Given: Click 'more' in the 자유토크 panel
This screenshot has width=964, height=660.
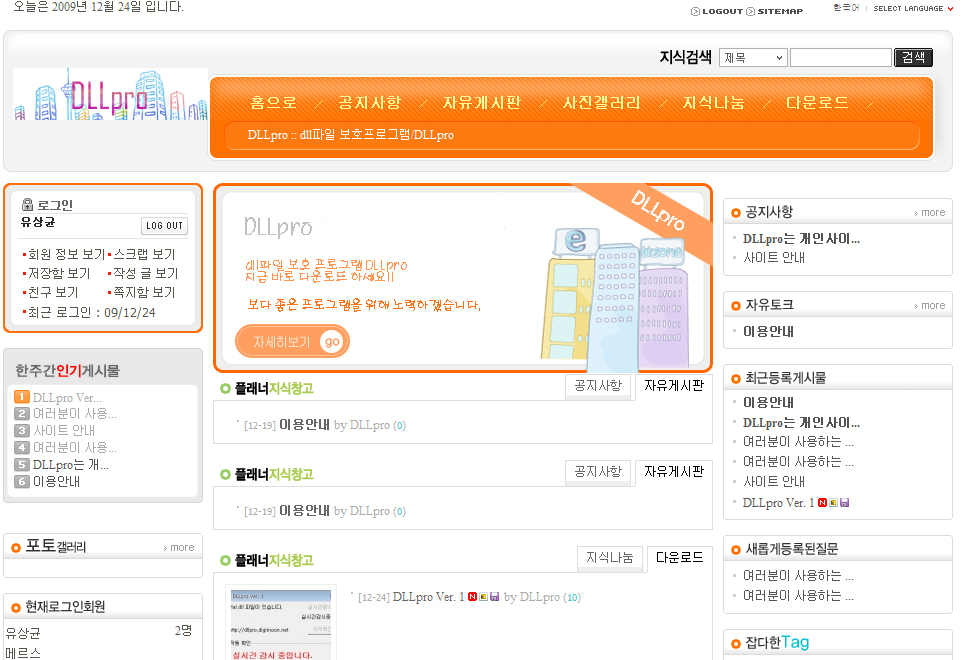Looking at the screenshot, I should (x=930, y=305).
